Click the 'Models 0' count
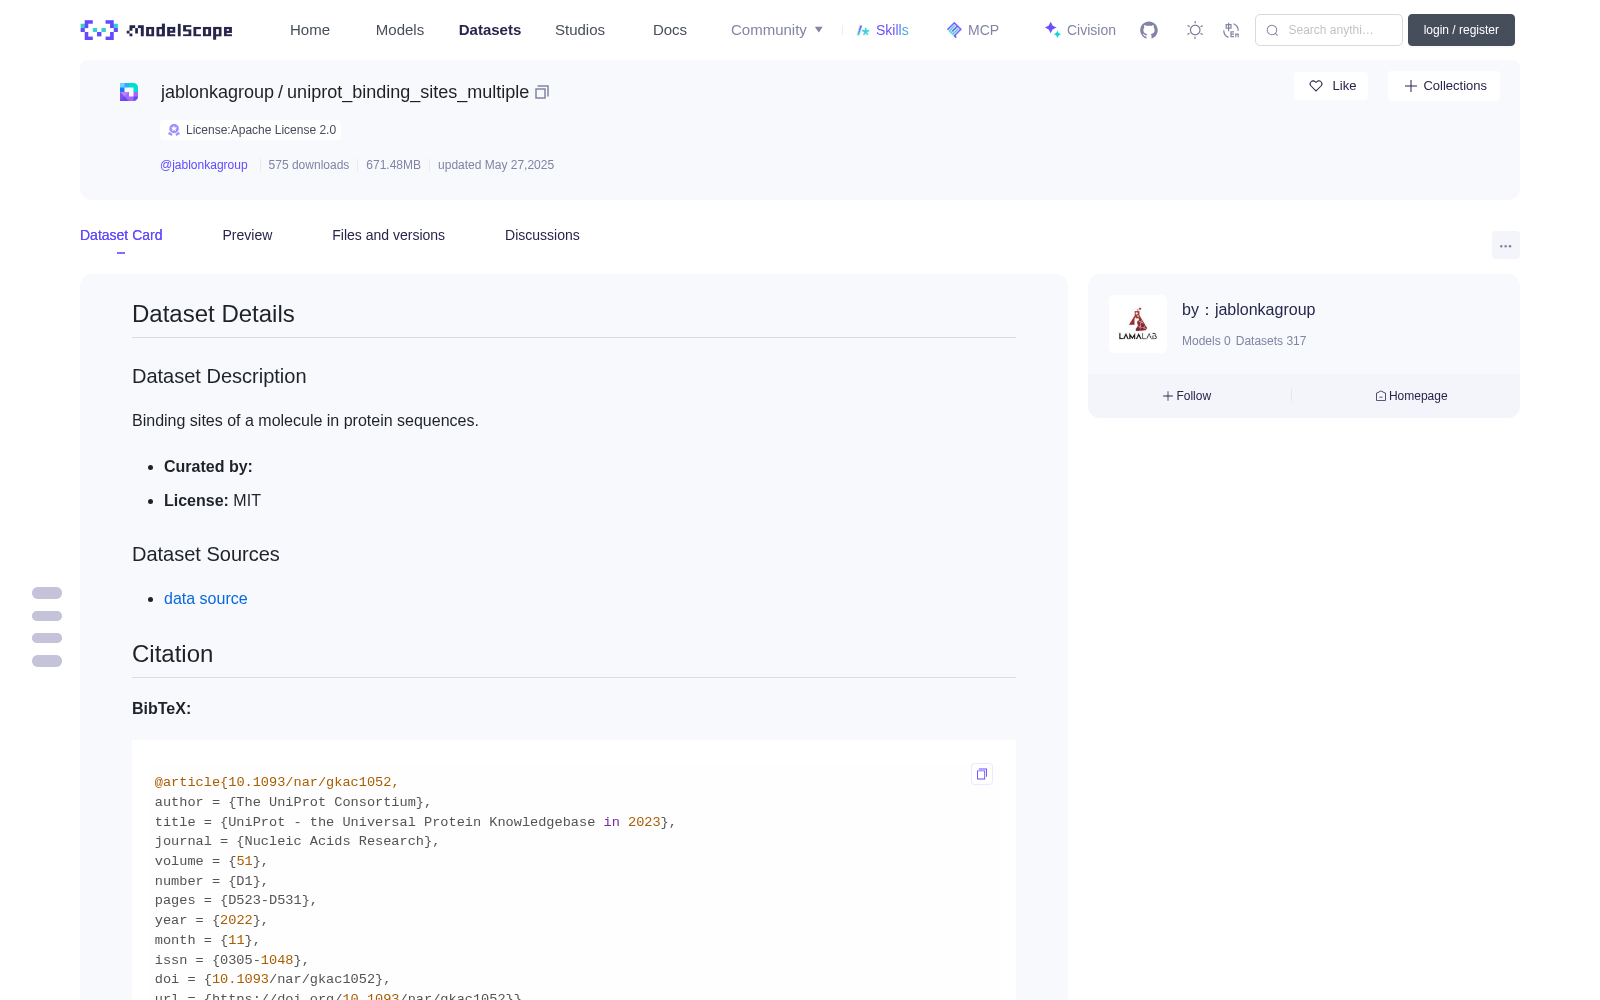The image size is (1600, 1000). click(1206, 341)
